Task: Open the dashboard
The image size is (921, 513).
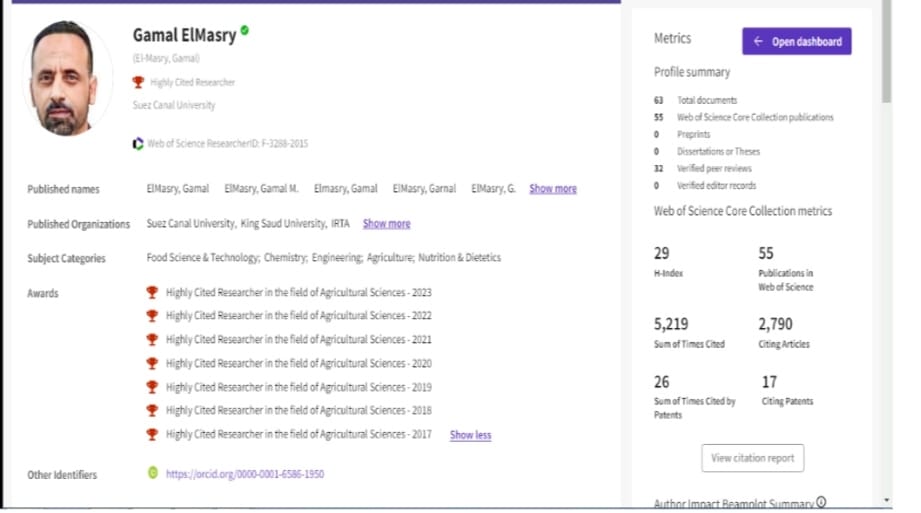Action: [796, 41]
